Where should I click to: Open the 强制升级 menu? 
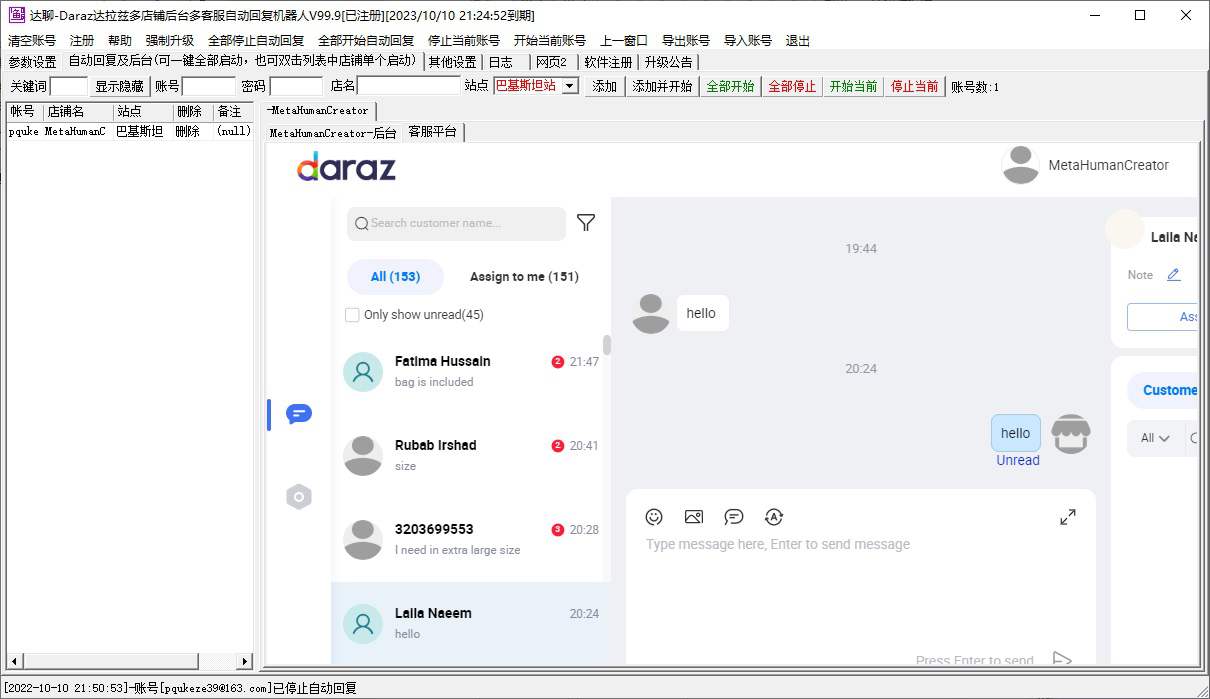[170, 41]
